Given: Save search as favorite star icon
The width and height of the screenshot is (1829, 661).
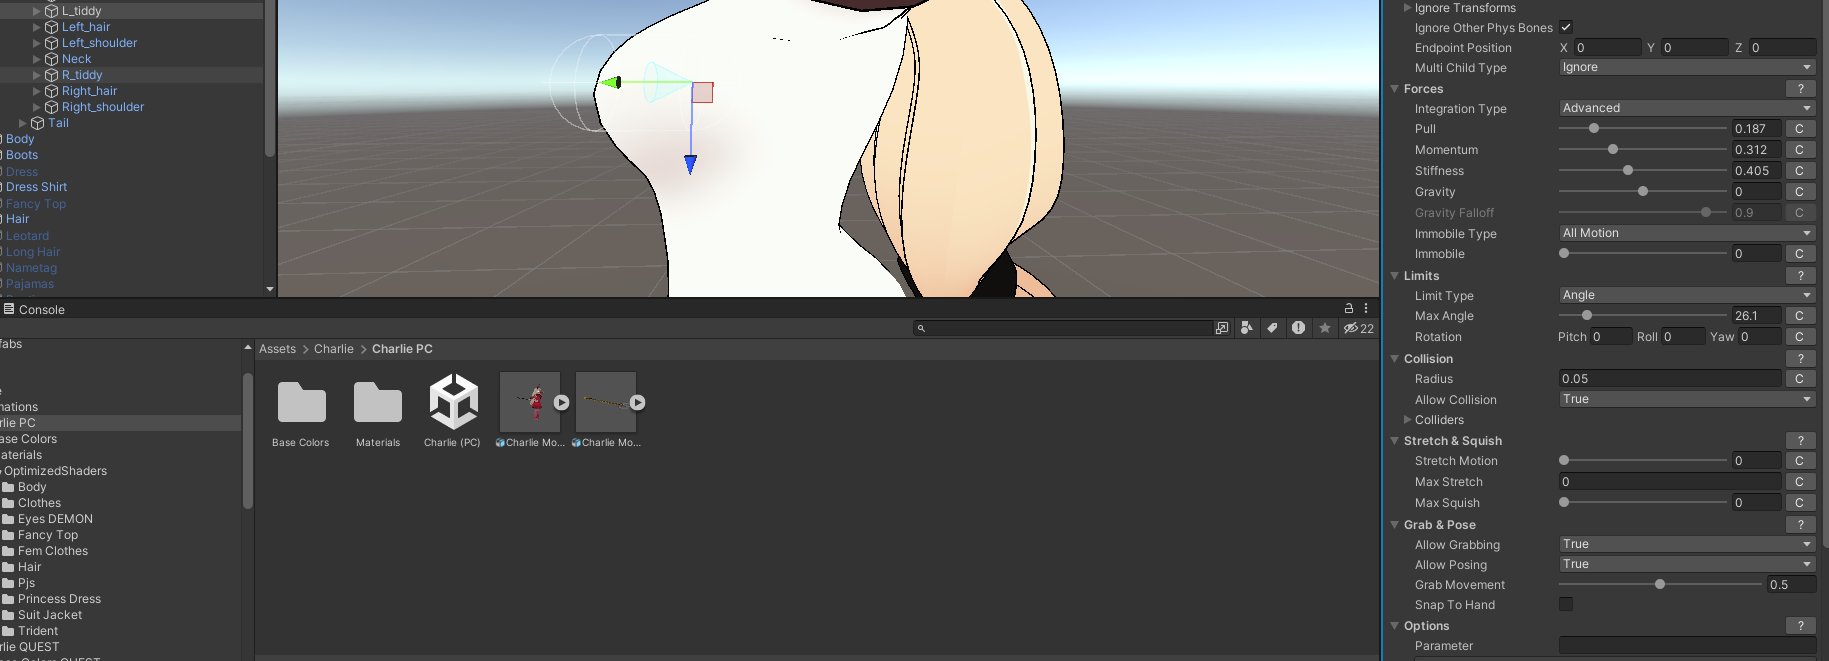Looking at the screenshot, I should click(x=1325, y=328).
